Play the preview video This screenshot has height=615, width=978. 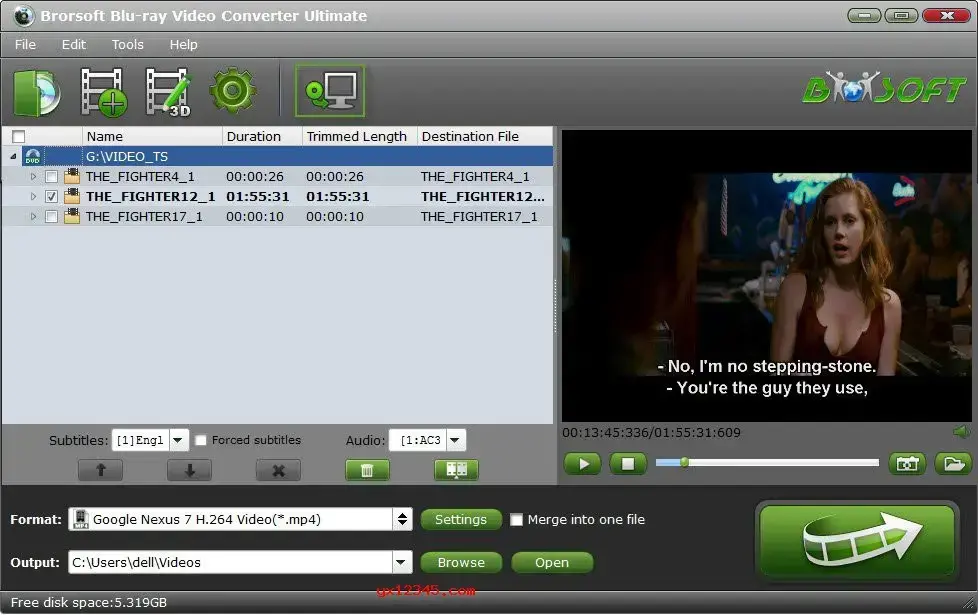pos(583,463)
